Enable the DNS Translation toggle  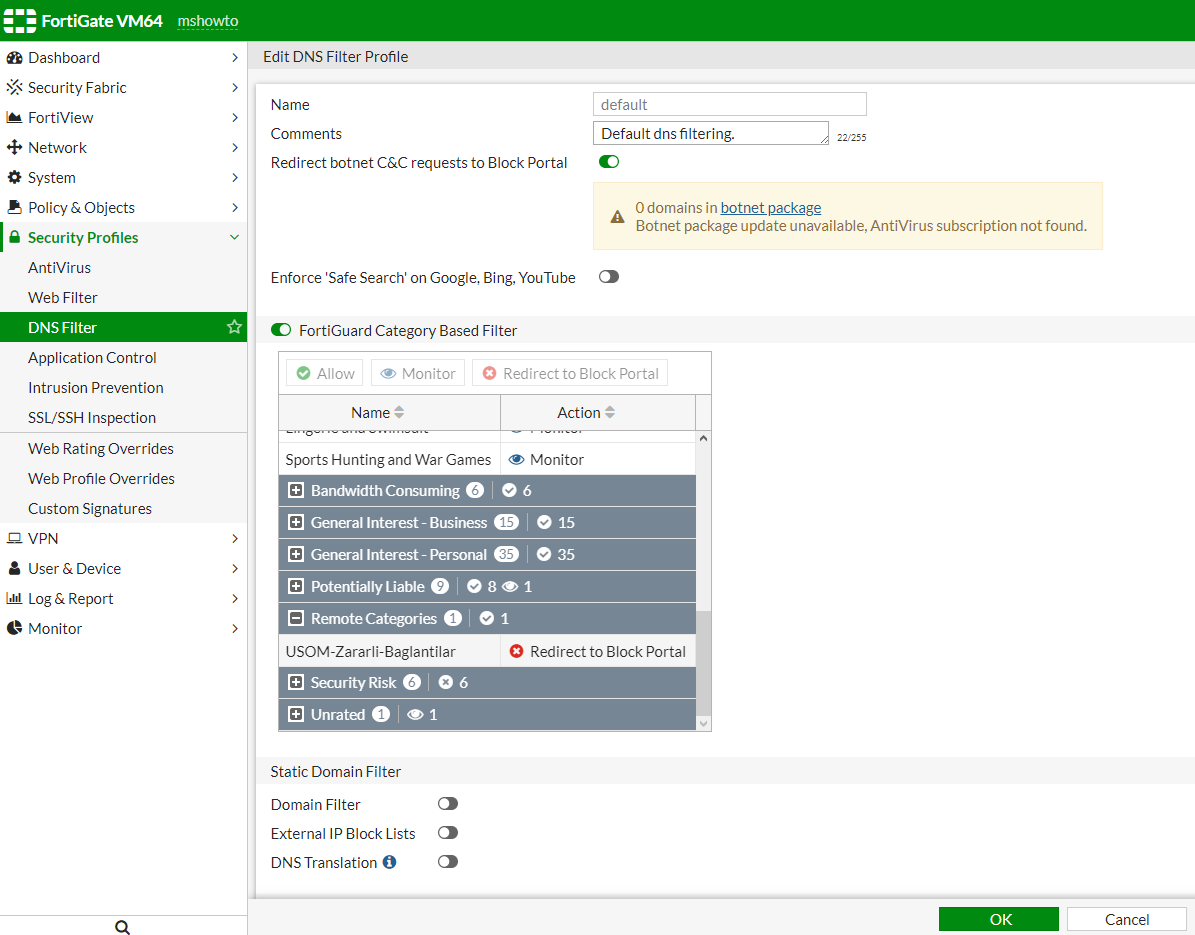click(x=448, y=862)
